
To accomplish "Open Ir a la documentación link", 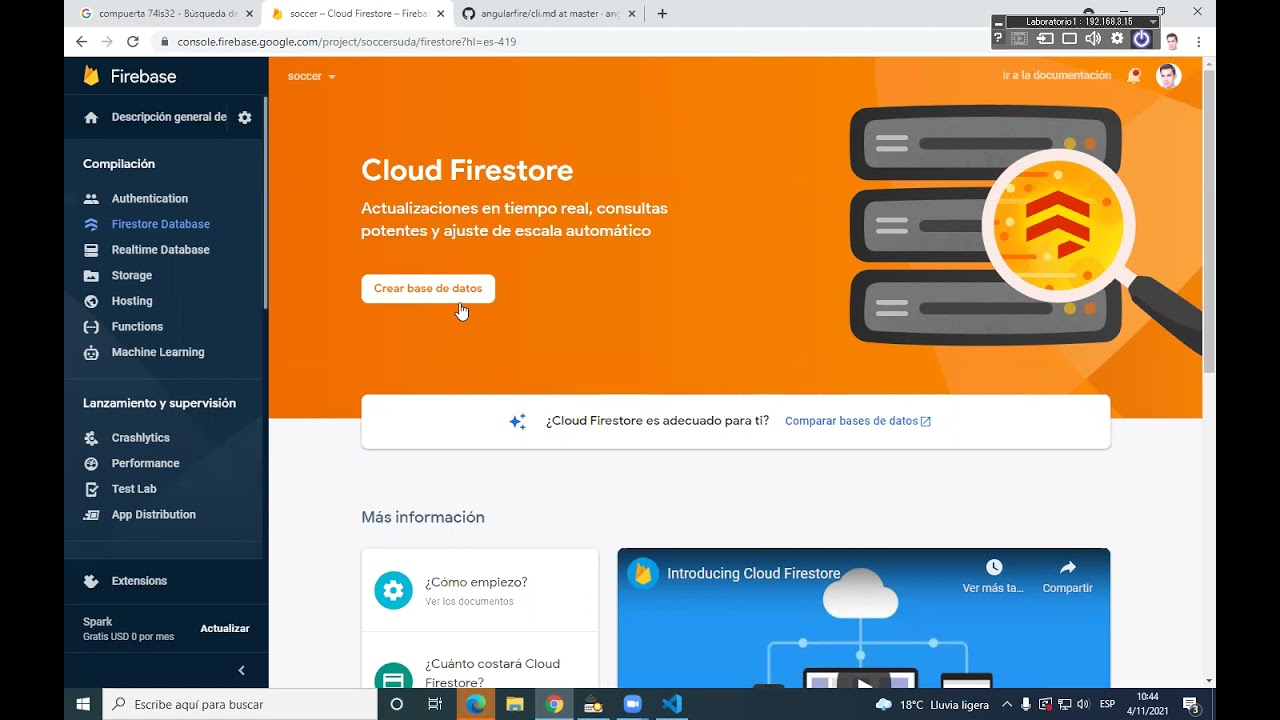I will (1056, 75).
